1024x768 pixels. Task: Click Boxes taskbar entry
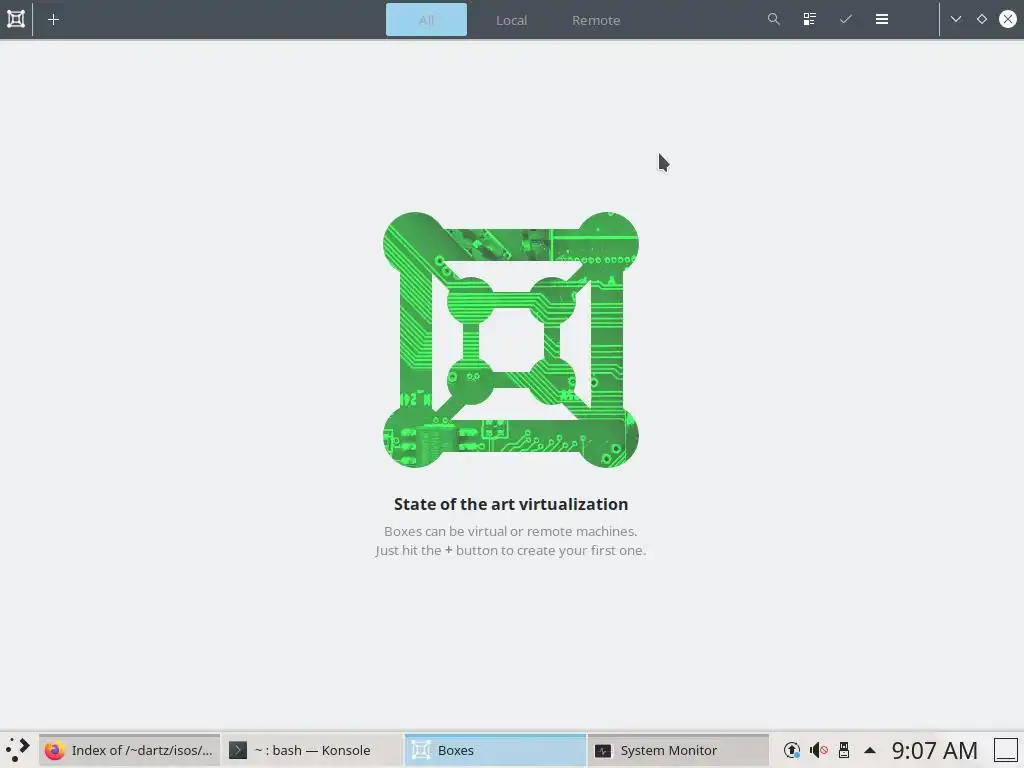coord(495,750)
